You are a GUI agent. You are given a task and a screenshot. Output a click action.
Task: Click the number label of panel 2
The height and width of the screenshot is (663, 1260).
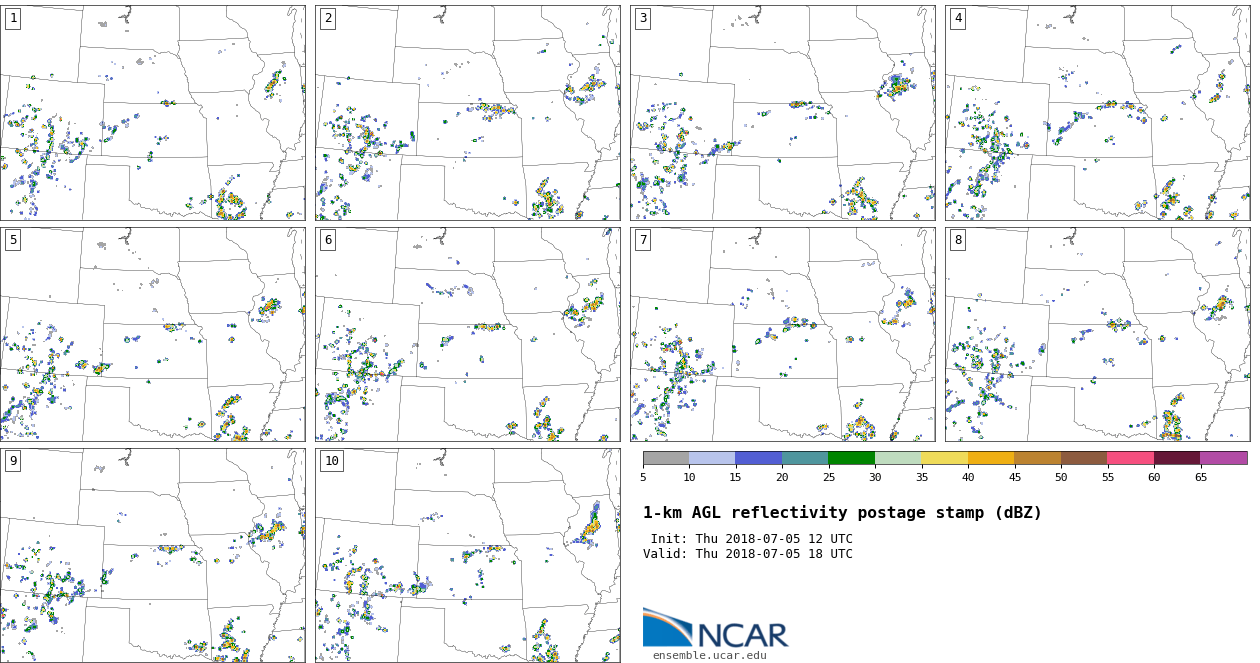[x=328, y=19]
